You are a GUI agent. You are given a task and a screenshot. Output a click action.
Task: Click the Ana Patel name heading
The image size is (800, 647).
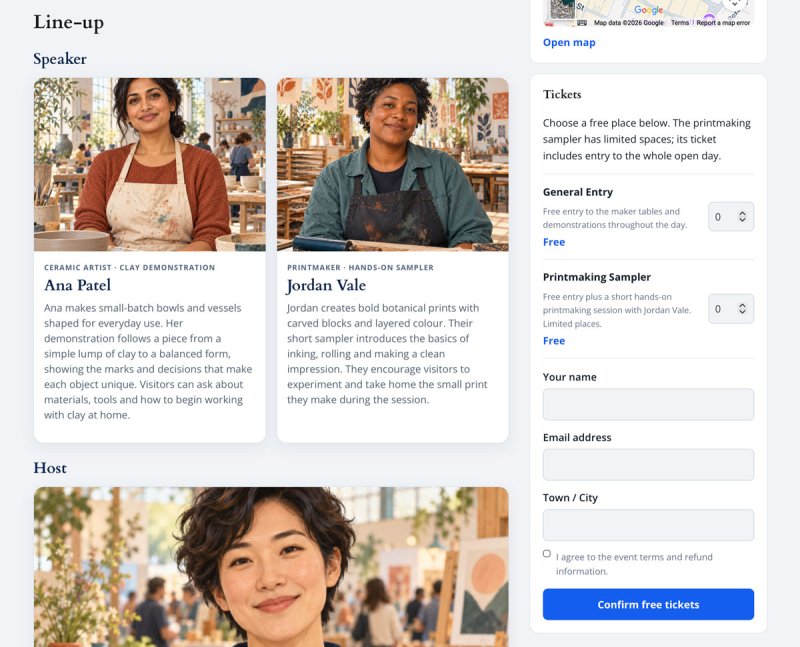78,285
